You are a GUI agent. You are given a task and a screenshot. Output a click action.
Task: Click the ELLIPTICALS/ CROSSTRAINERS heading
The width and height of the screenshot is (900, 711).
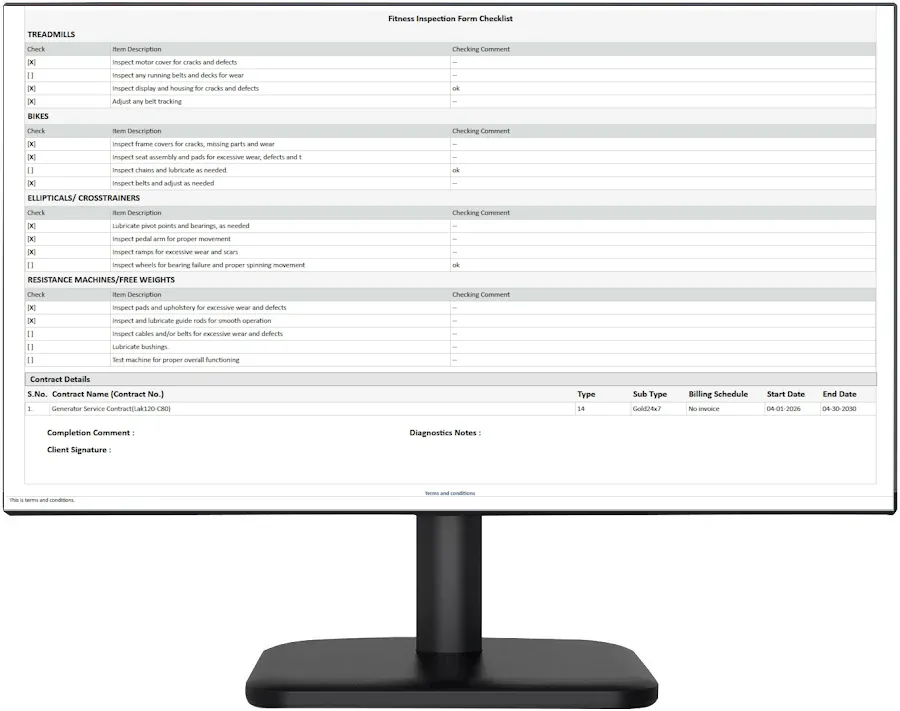84,198
